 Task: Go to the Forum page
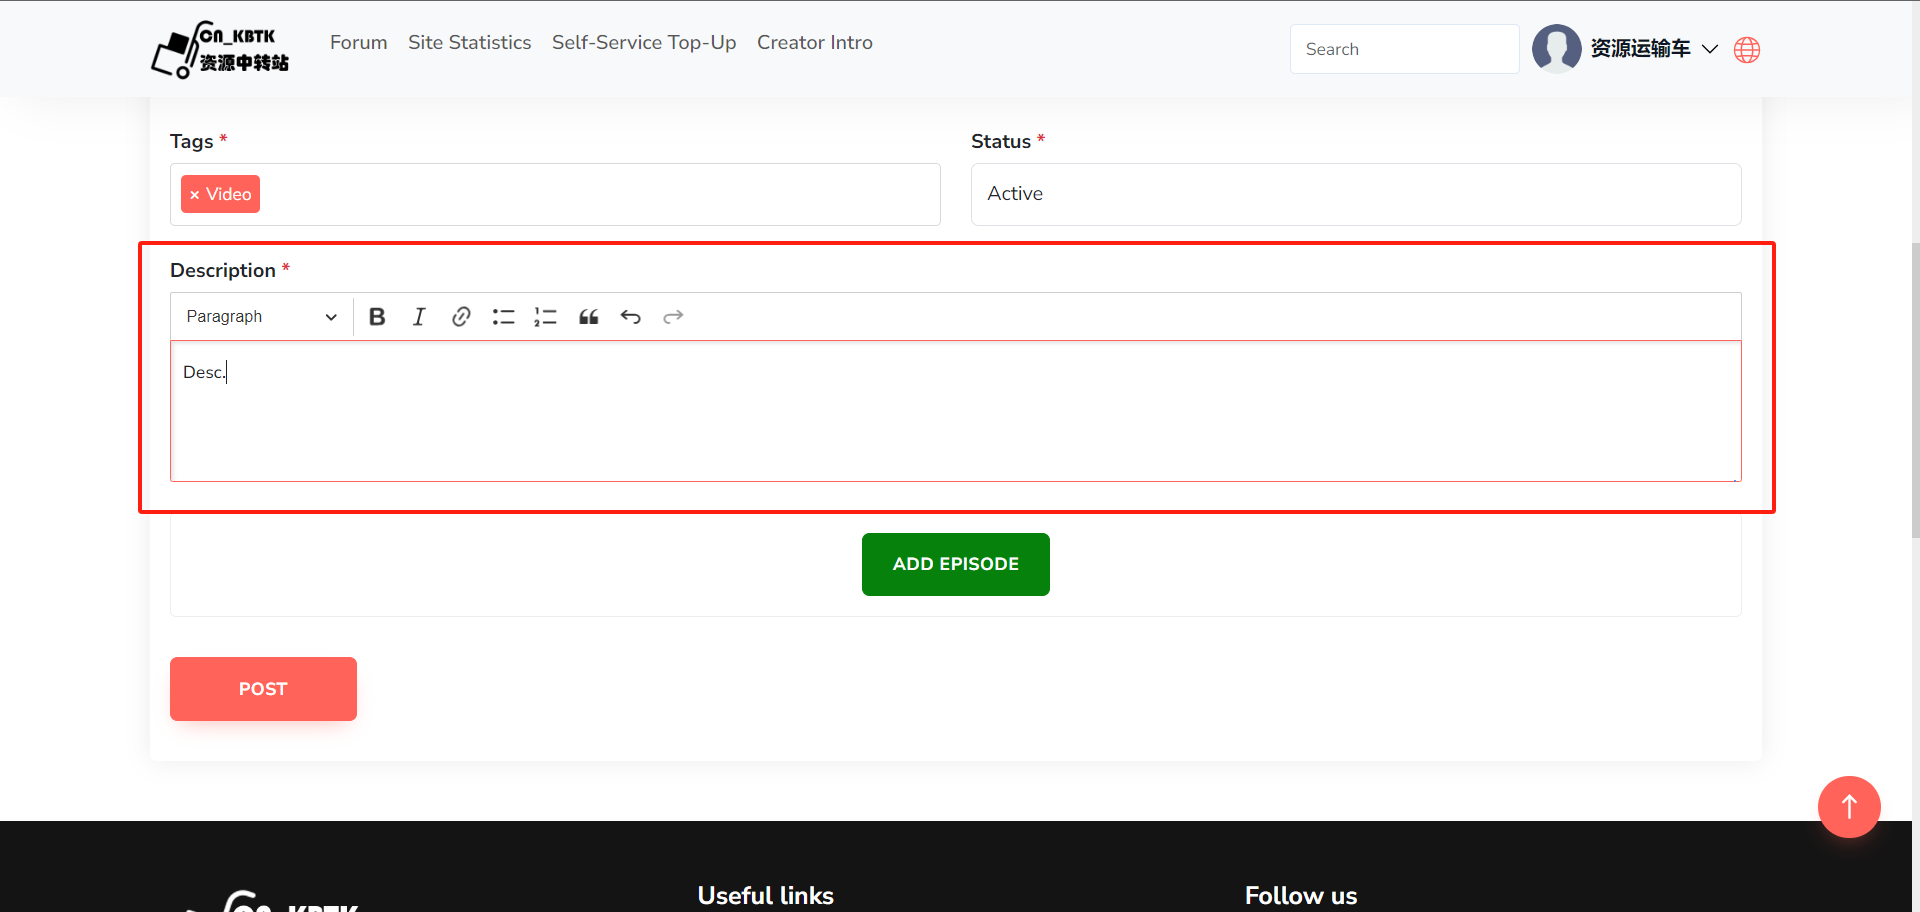click(358, 43)
